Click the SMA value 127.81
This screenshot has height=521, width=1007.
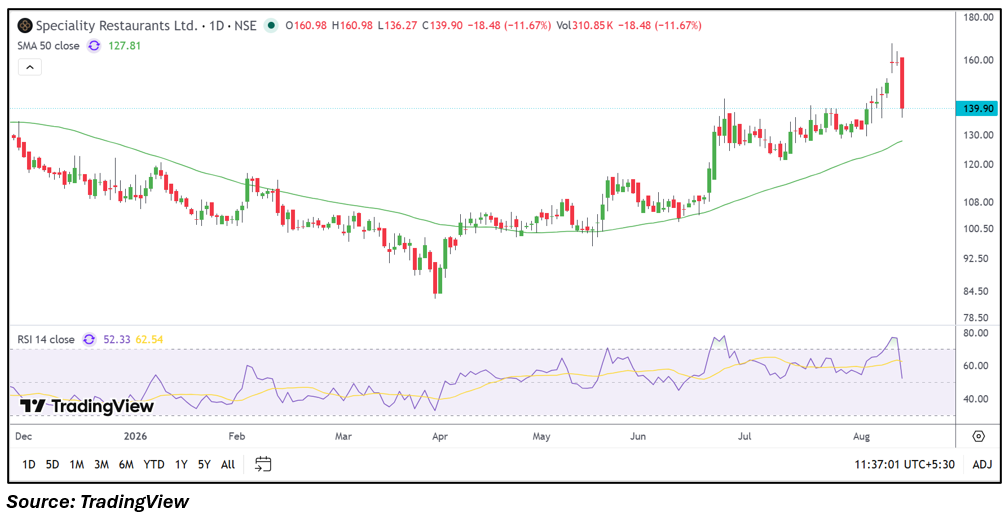[125, 46]
